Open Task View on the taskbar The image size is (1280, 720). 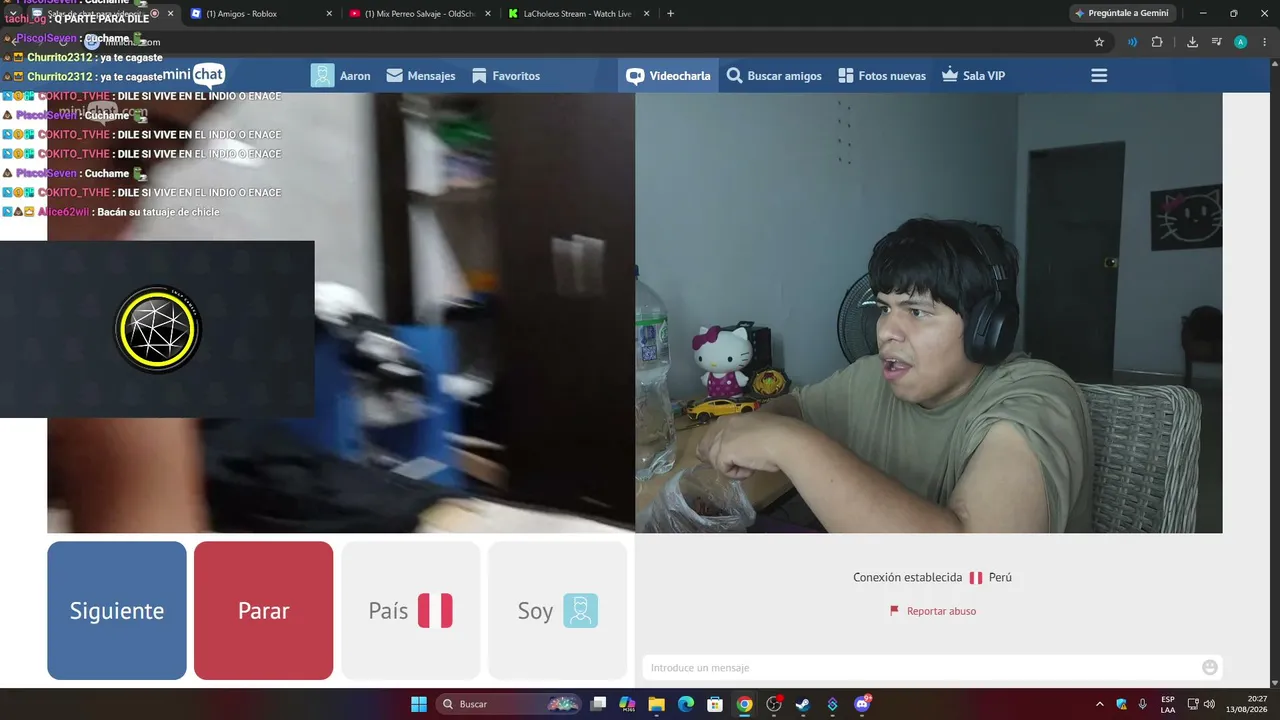598,704
